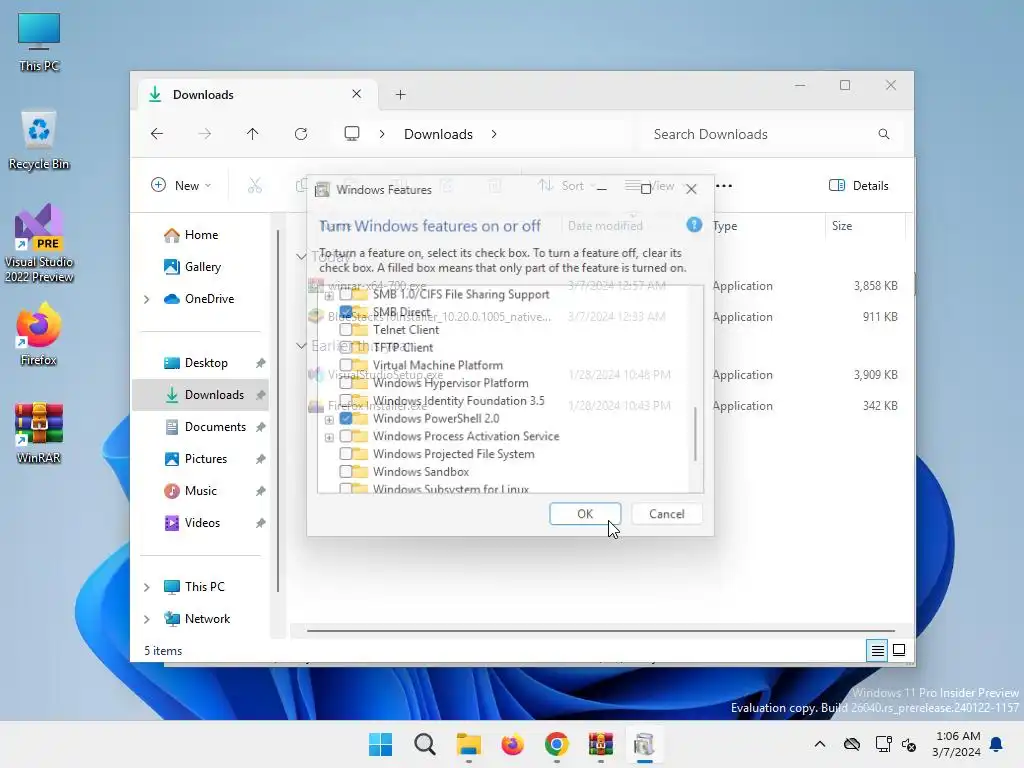
Task: Enable Telnet Client checkbox
Action: [346, 330]
